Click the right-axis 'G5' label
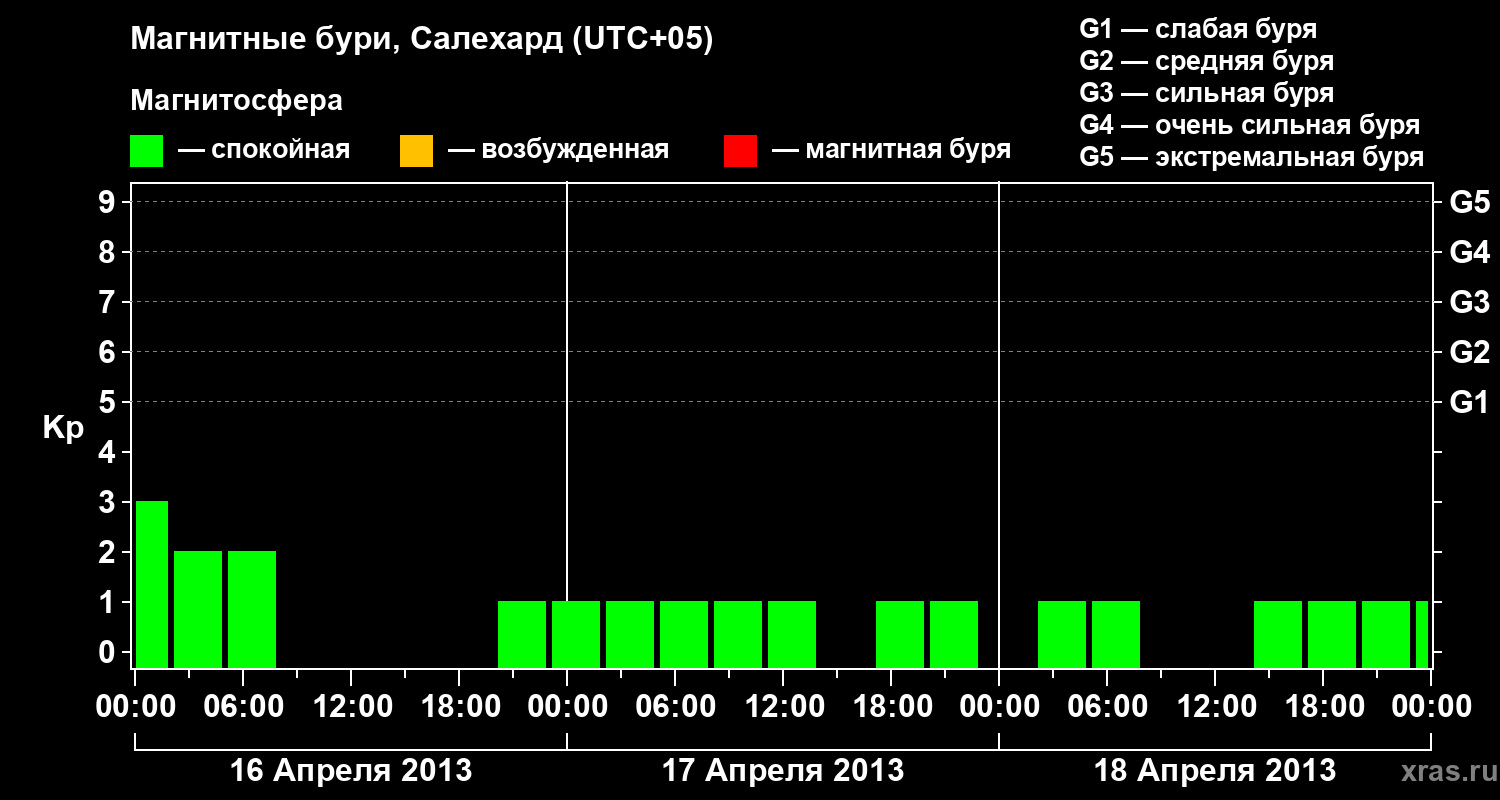The height and width of the screenshot is (800, 1500). pos(1469,202)
